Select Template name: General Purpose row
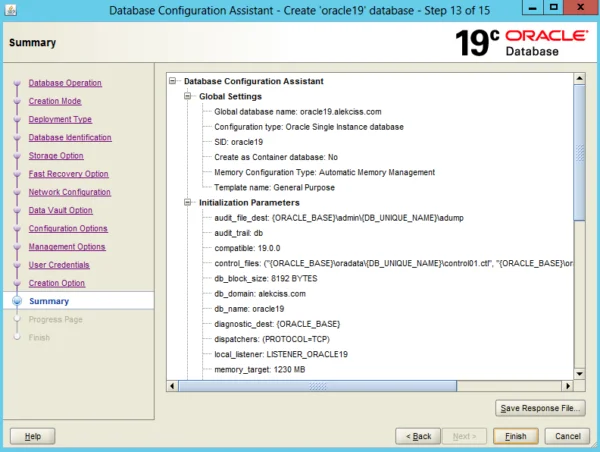 [x=274, y=188]
